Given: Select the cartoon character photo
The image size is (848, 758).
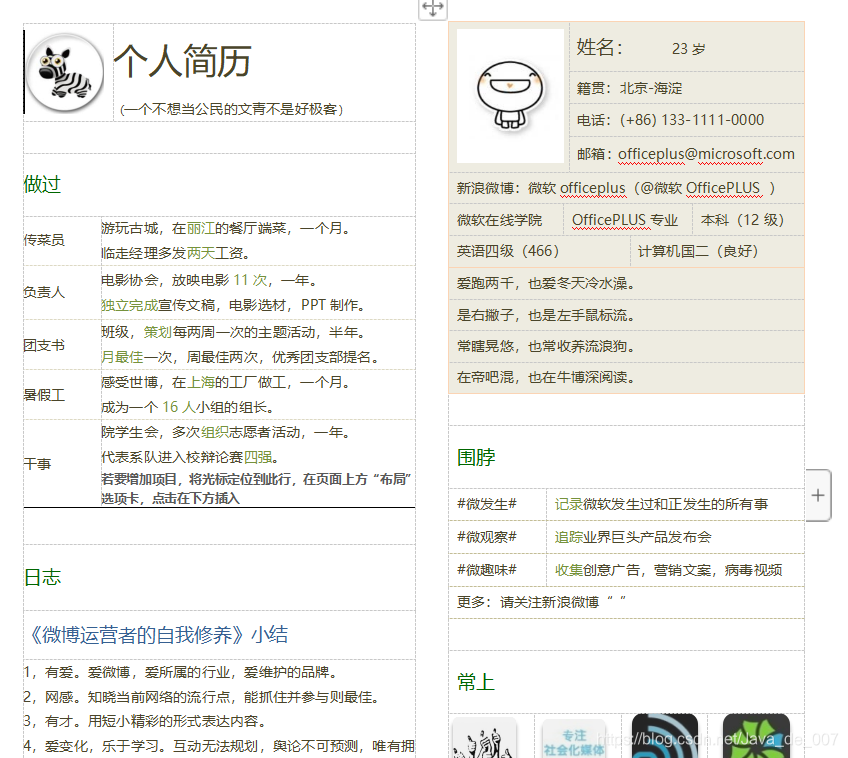Looking at the screenshot, I should click(x=510, y=95).
